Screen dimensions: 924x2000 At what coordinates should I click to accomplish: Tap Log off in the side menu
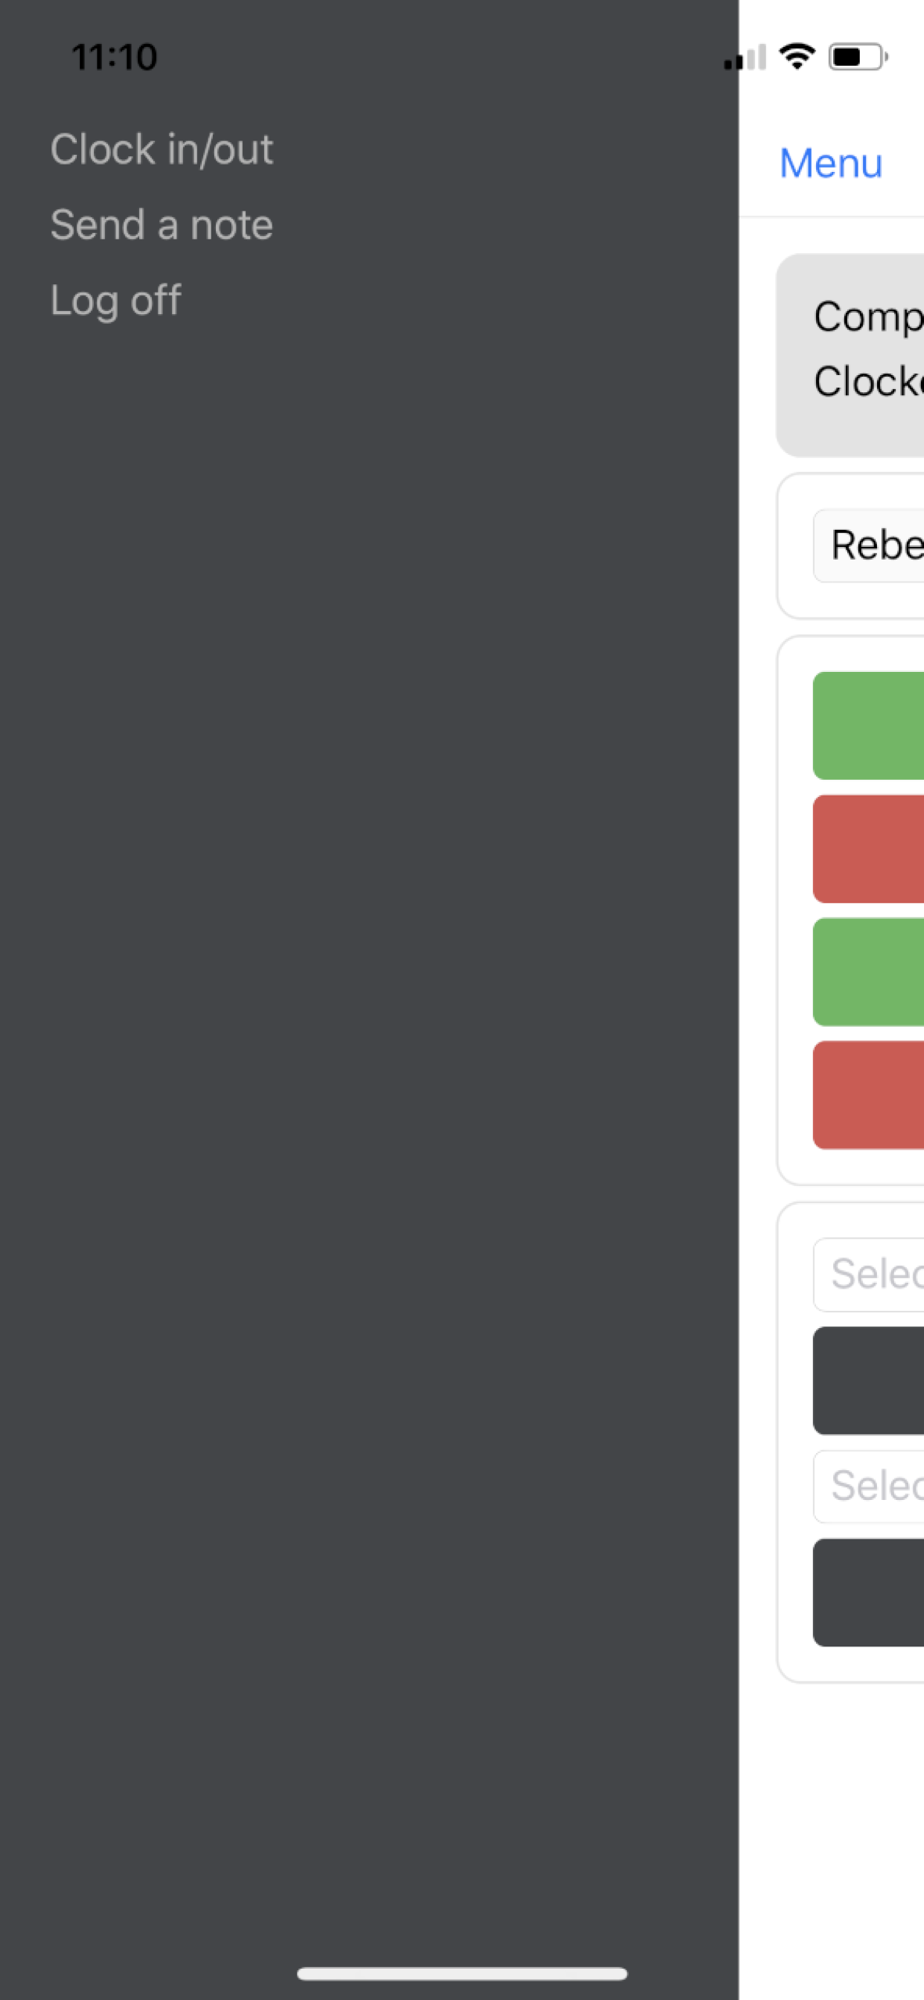point(115,301)
